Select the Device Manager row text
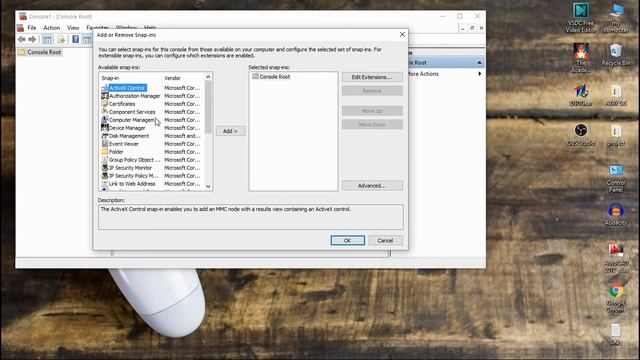640x360 pixels. pos(127,128)
